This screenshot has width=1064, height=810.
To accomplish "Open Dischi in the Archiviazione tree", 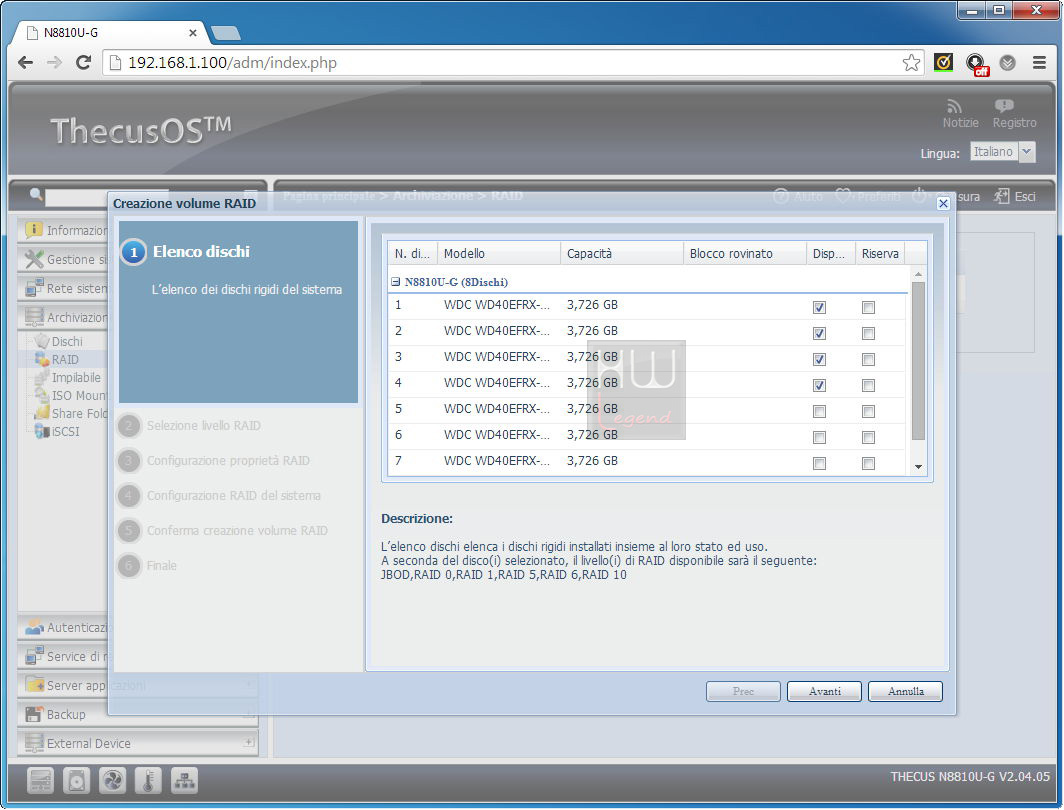I will point(66,341).
